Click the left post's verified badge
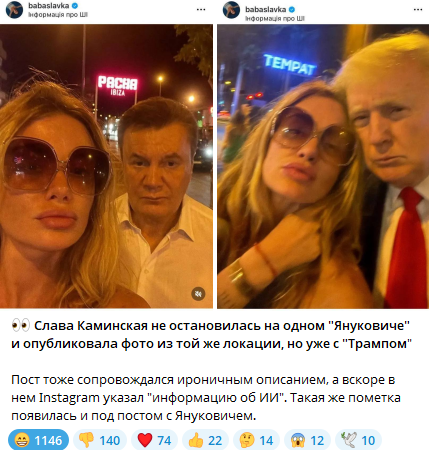Screen dimensions: 429x450 point(75,6)
